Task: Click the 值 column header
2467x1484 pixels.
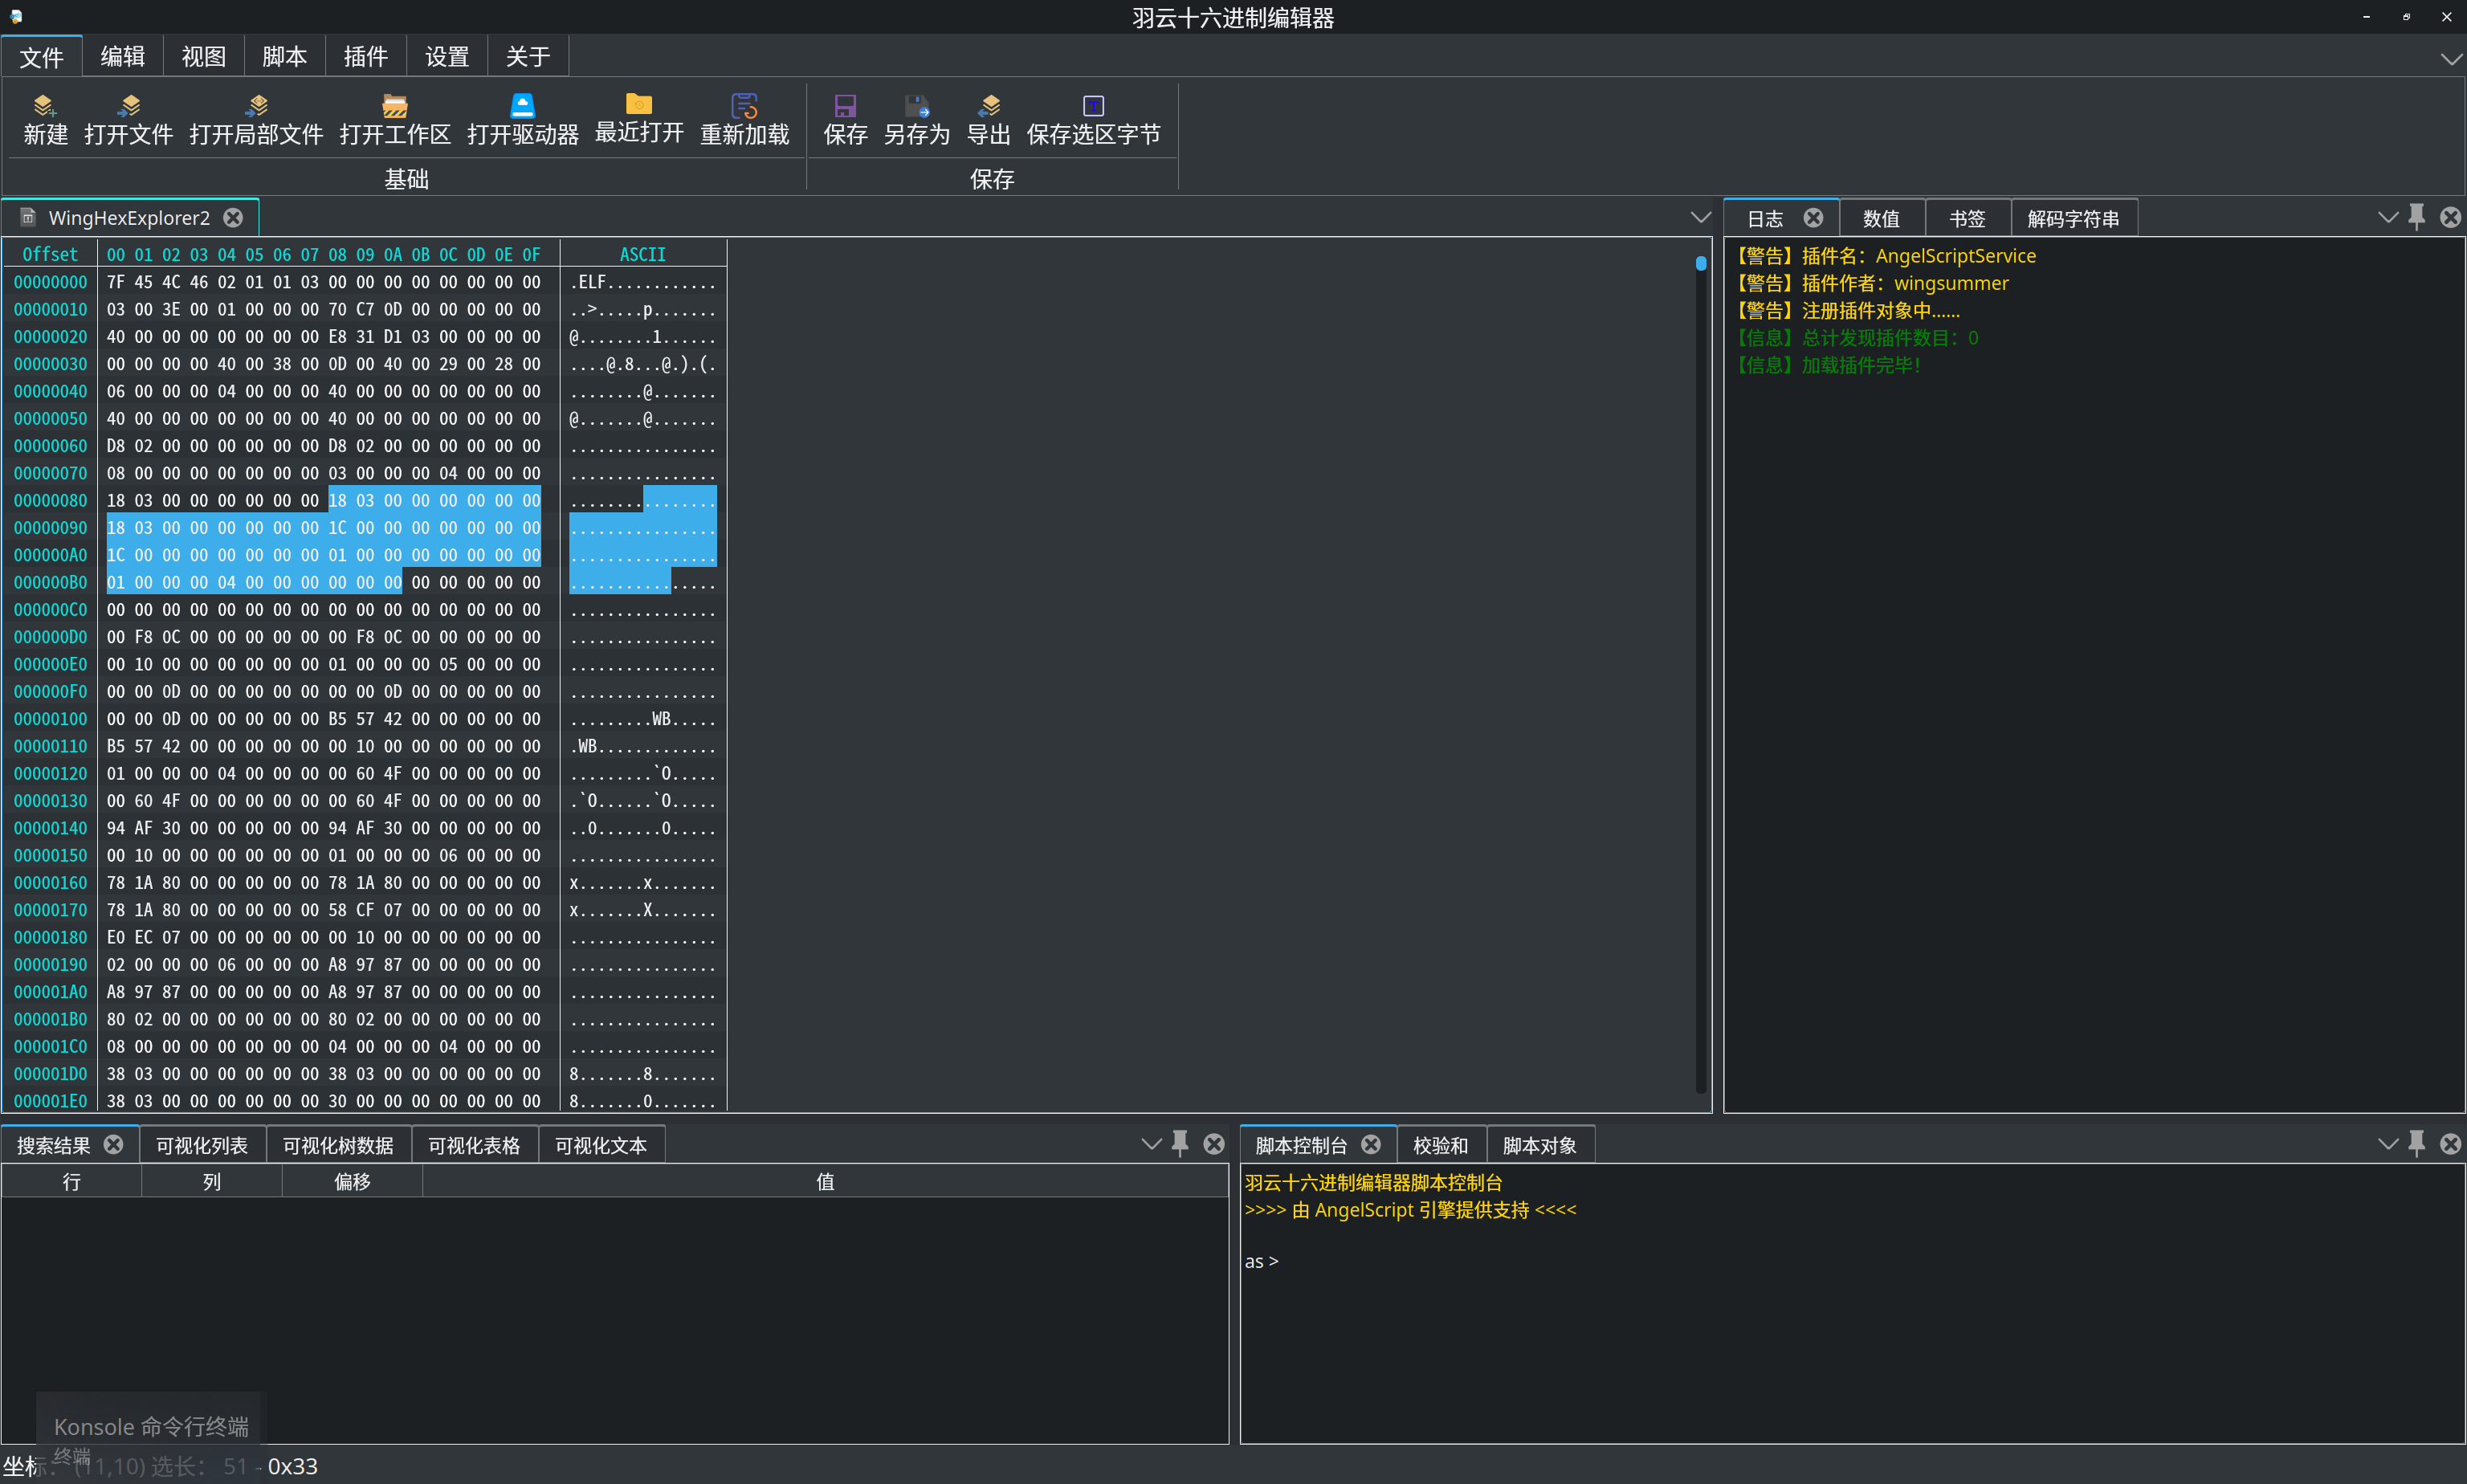Action: (x=825, y=1181)
